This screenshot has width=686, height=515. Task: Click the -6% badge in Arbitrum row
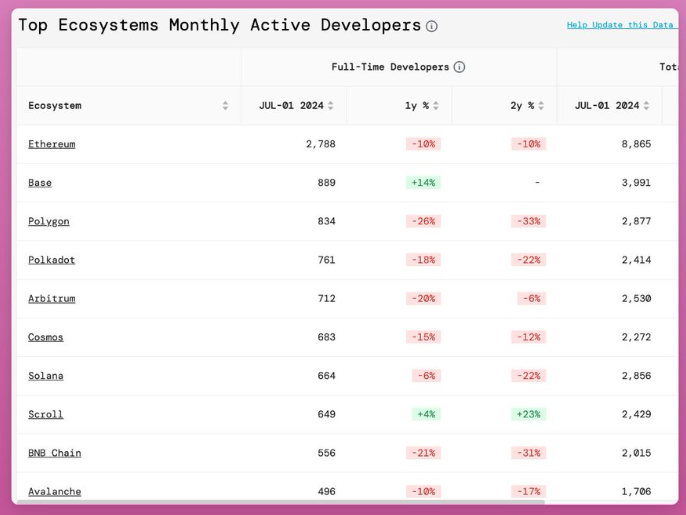pyautogui.click(x=532, y=298)
